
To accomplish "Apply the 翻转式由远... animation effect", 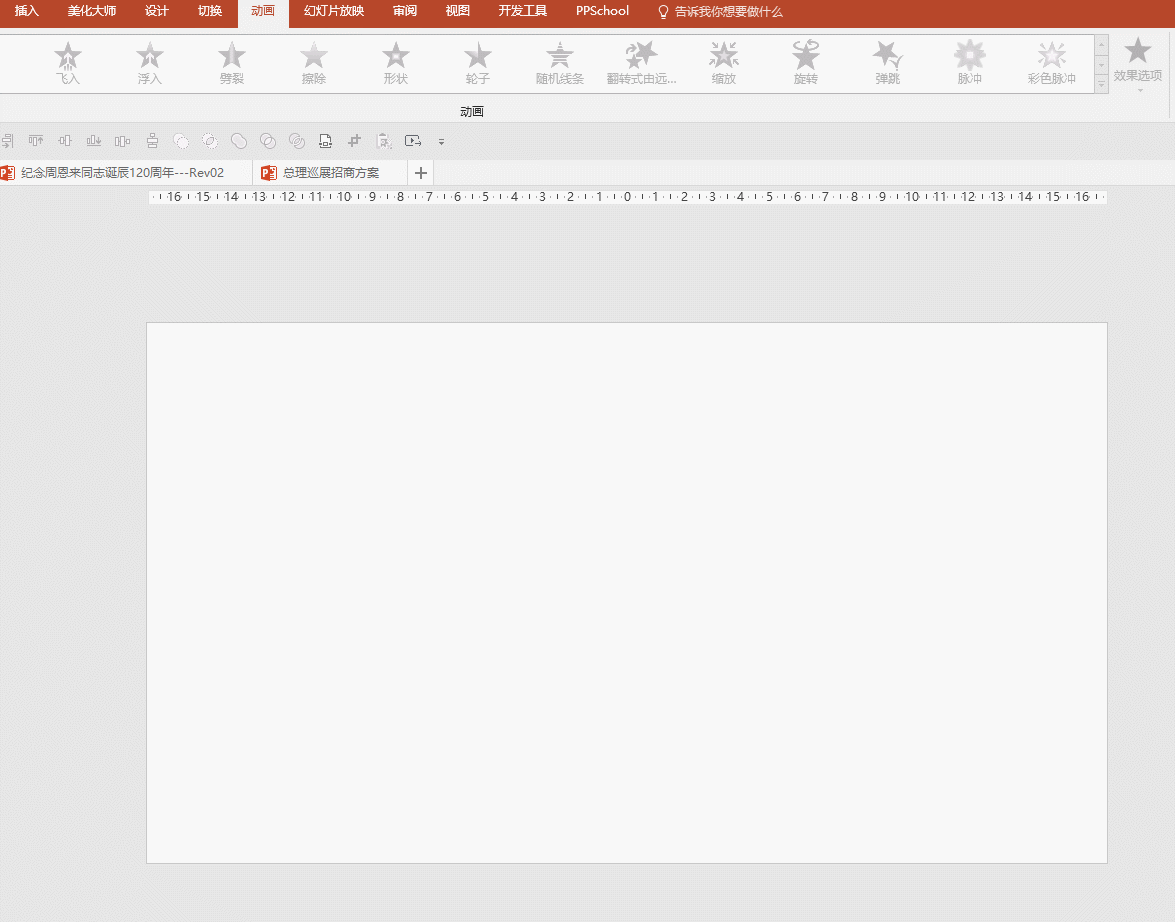I will pos(641,63).
